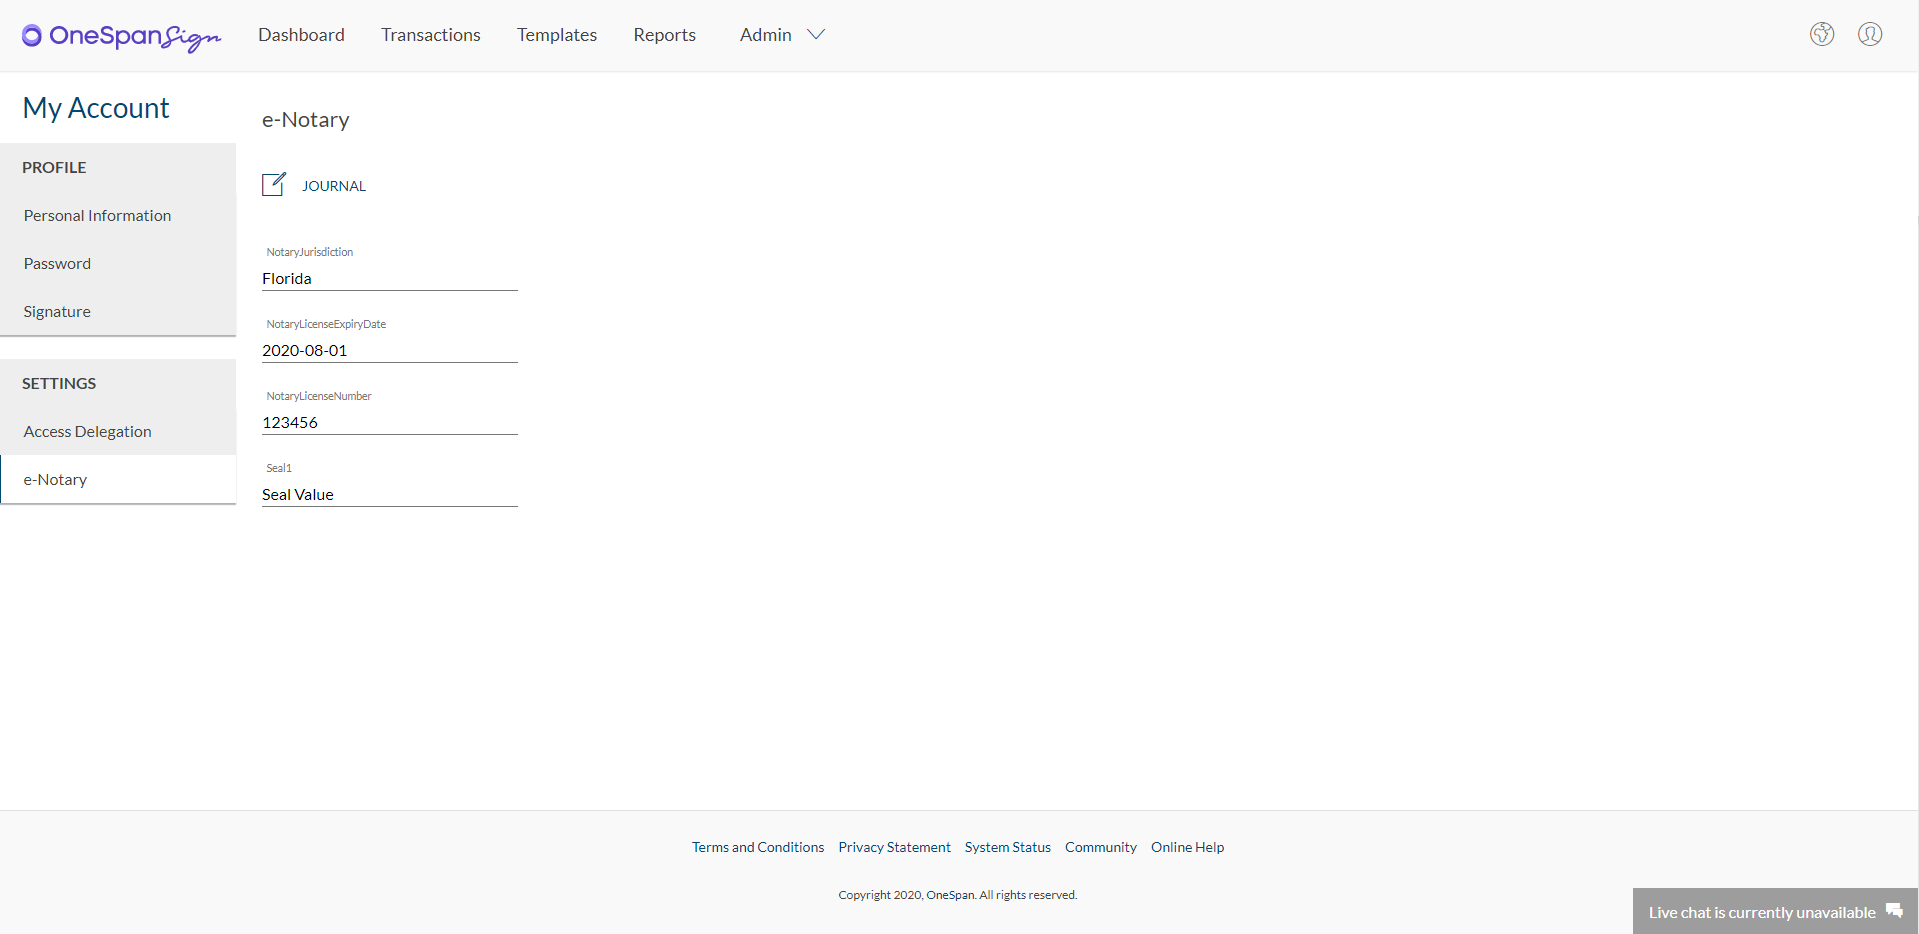Select Signature in sidebar
This screenshot has width=1919, height=934.
pos(118,311)
